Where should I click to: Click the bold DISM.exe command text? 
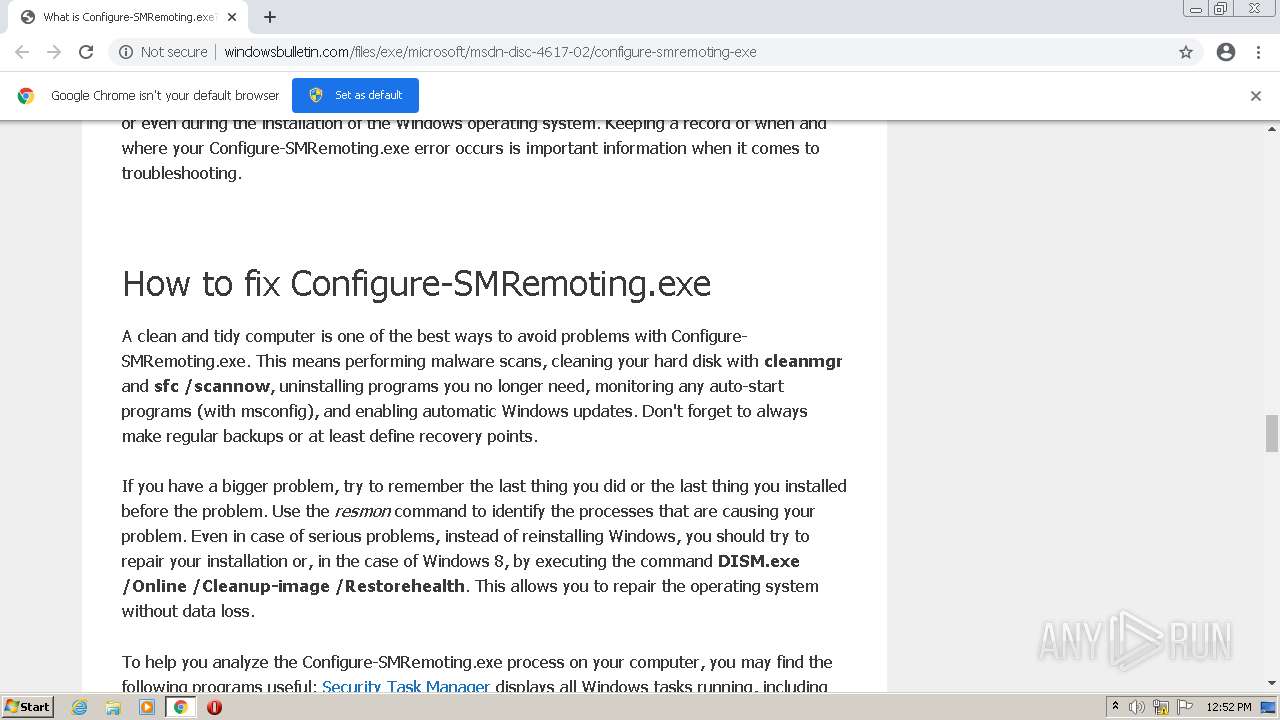[460, 574]
